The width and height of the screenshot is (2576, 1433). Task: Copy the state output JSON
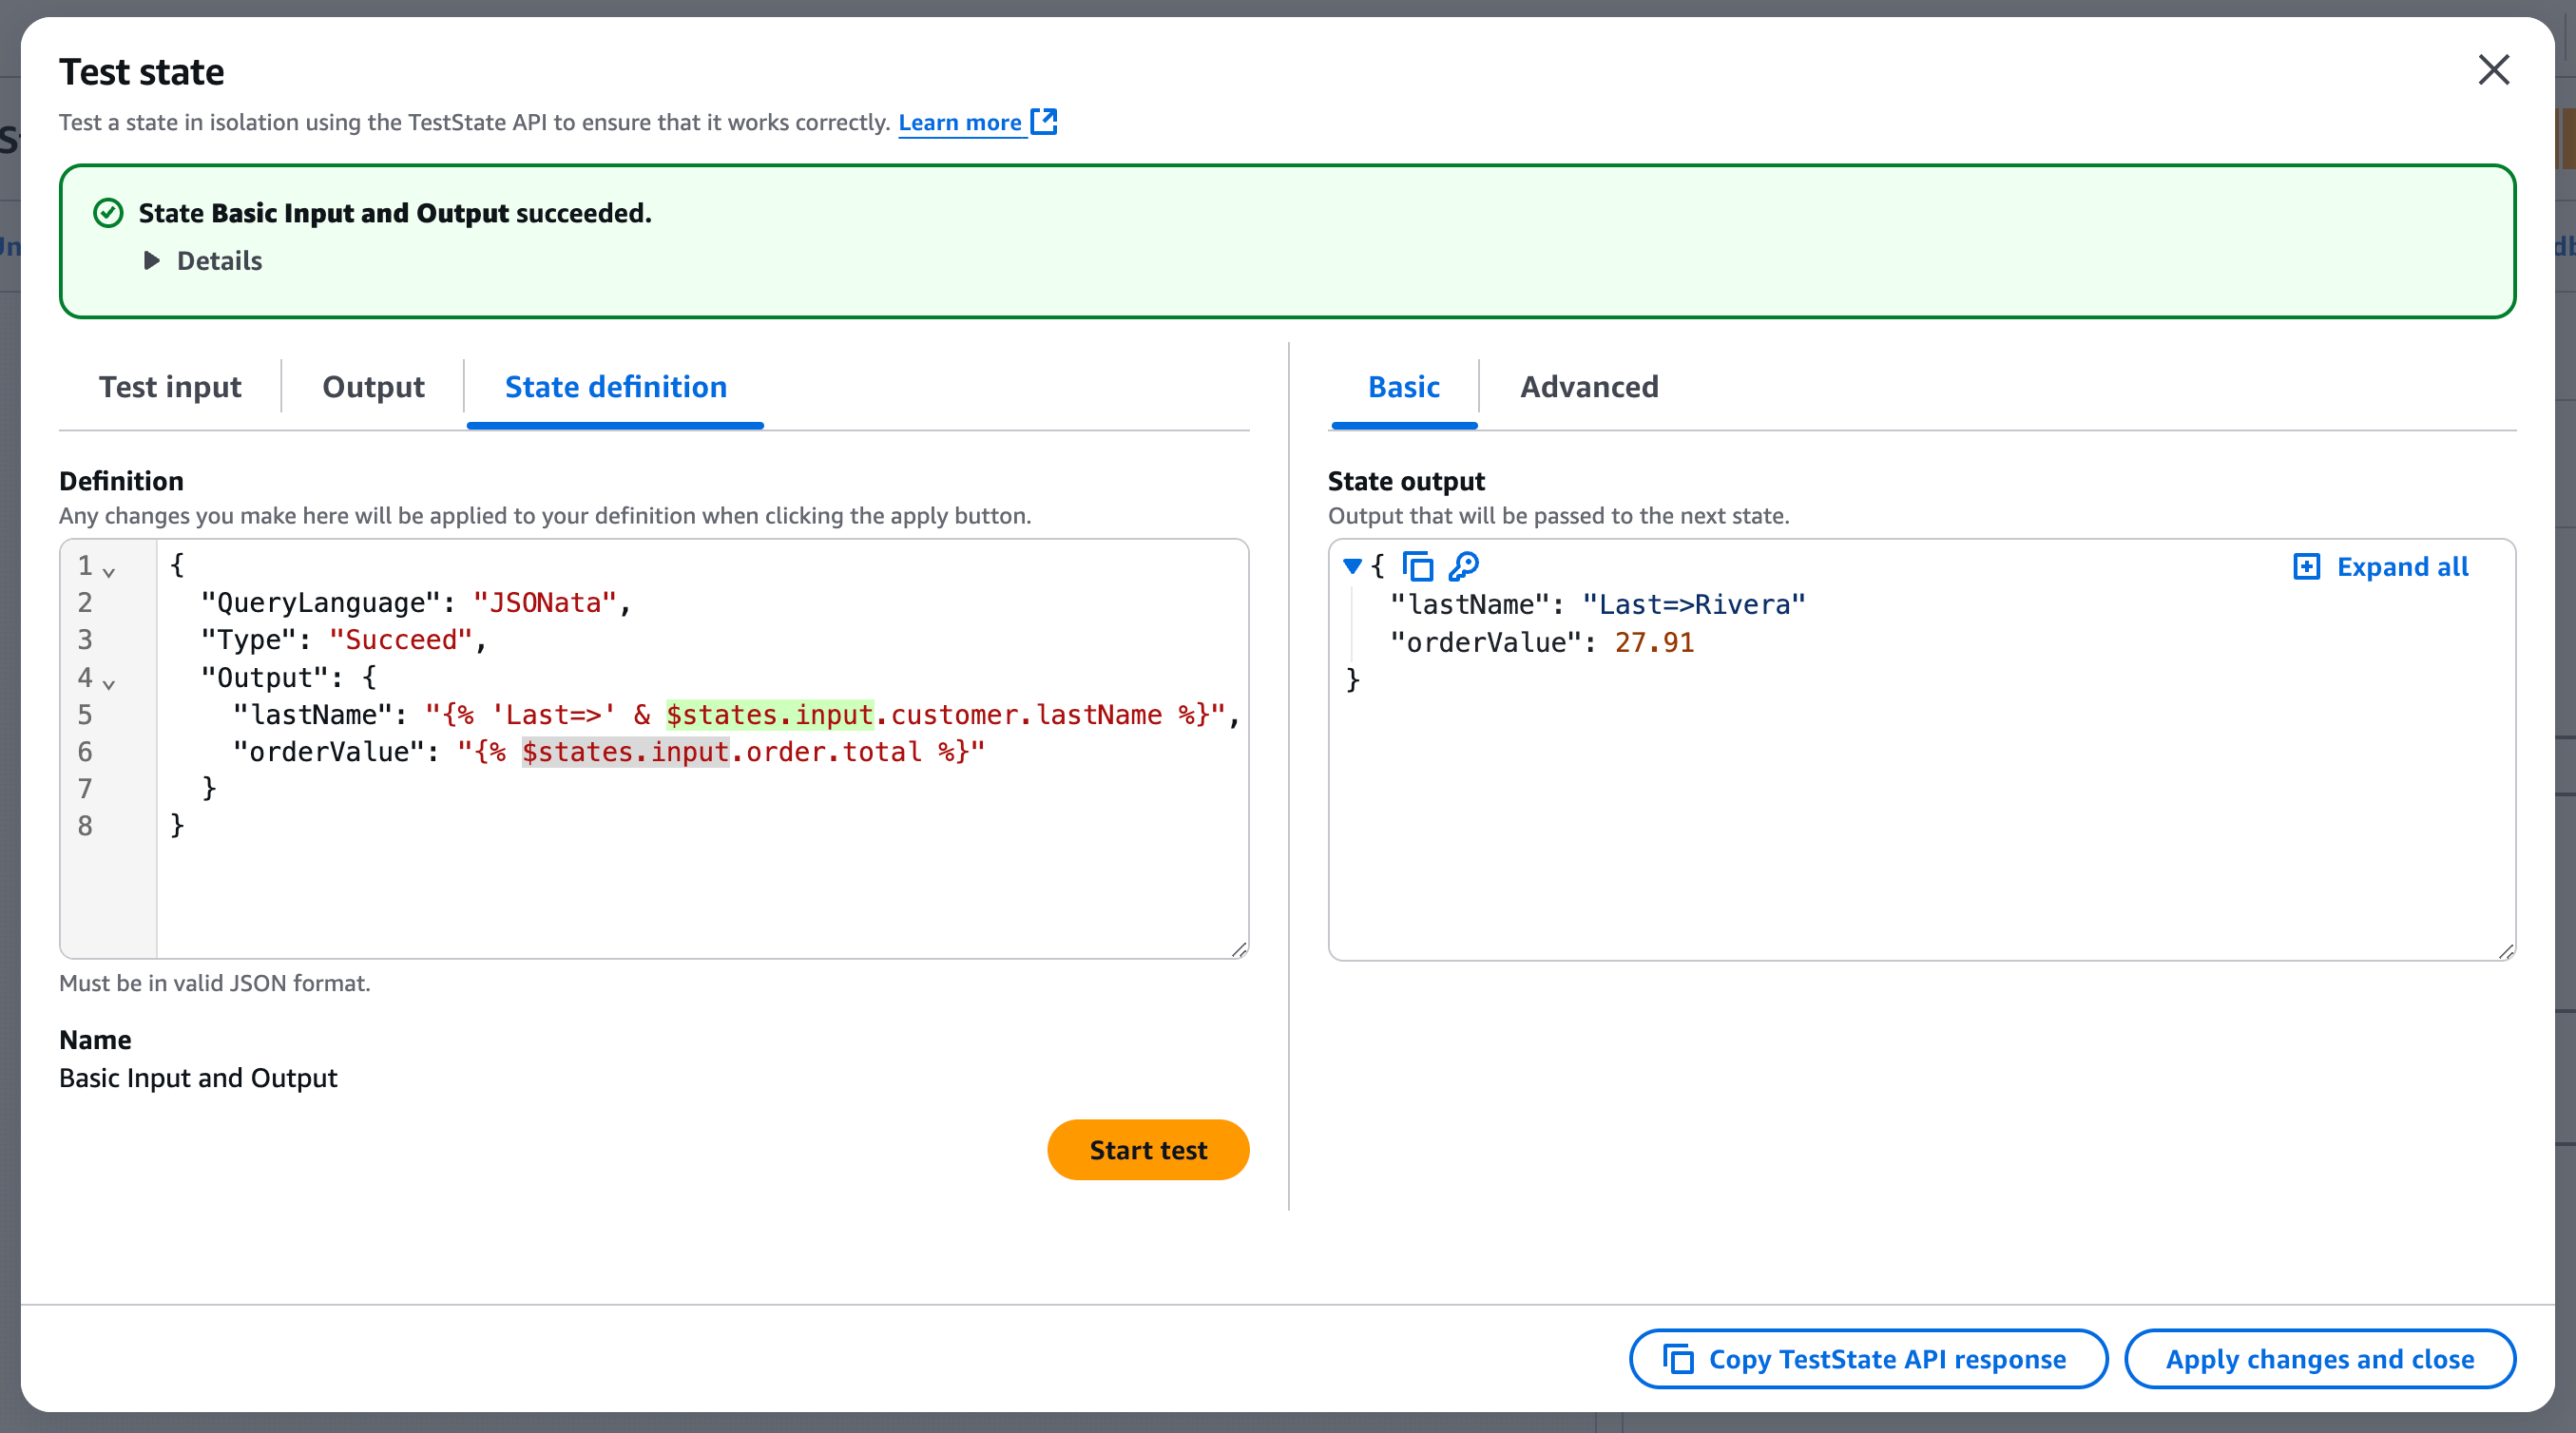coord(1418,566)
